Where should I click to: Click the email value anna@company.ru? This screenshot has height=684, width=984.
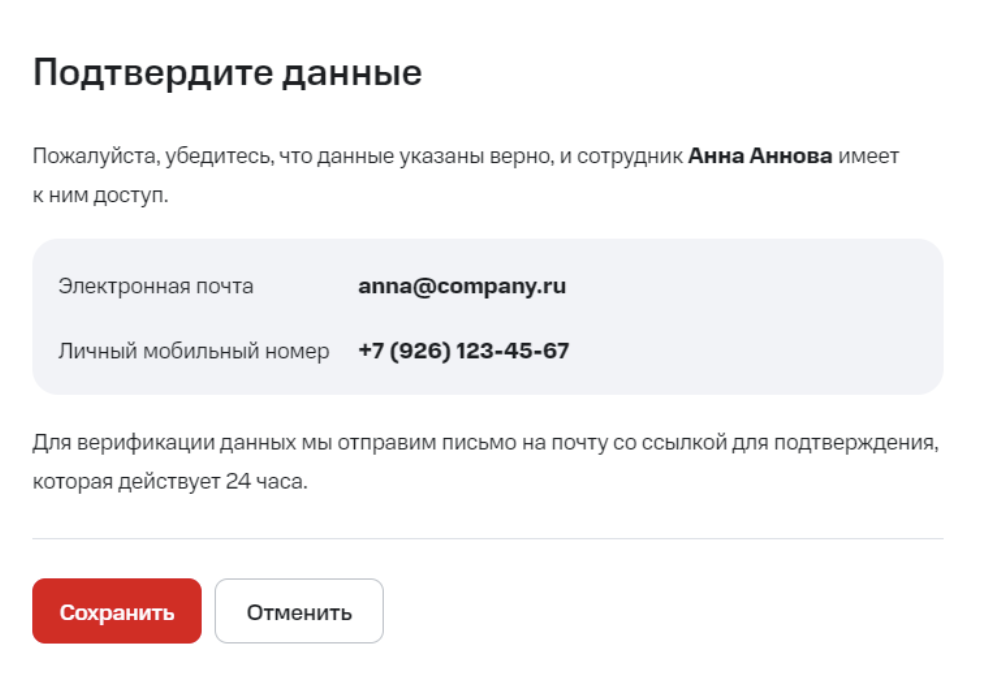coord(462,286)
